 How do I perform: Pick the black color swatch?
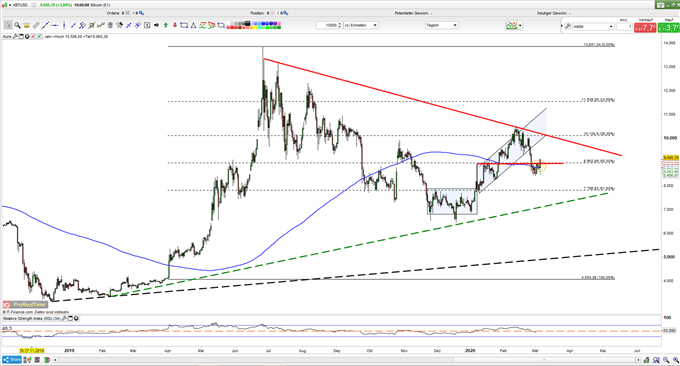tap(247, 23)
